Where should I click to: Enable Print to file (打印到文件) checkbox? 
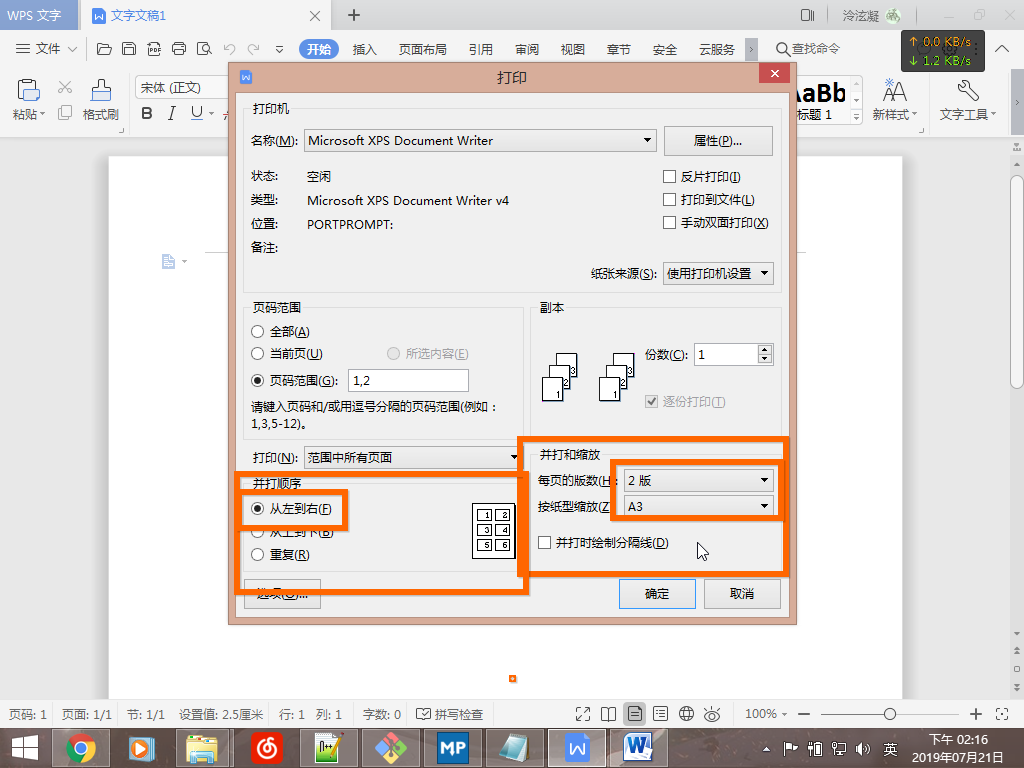pyautogui.click(x=669, y=199)
